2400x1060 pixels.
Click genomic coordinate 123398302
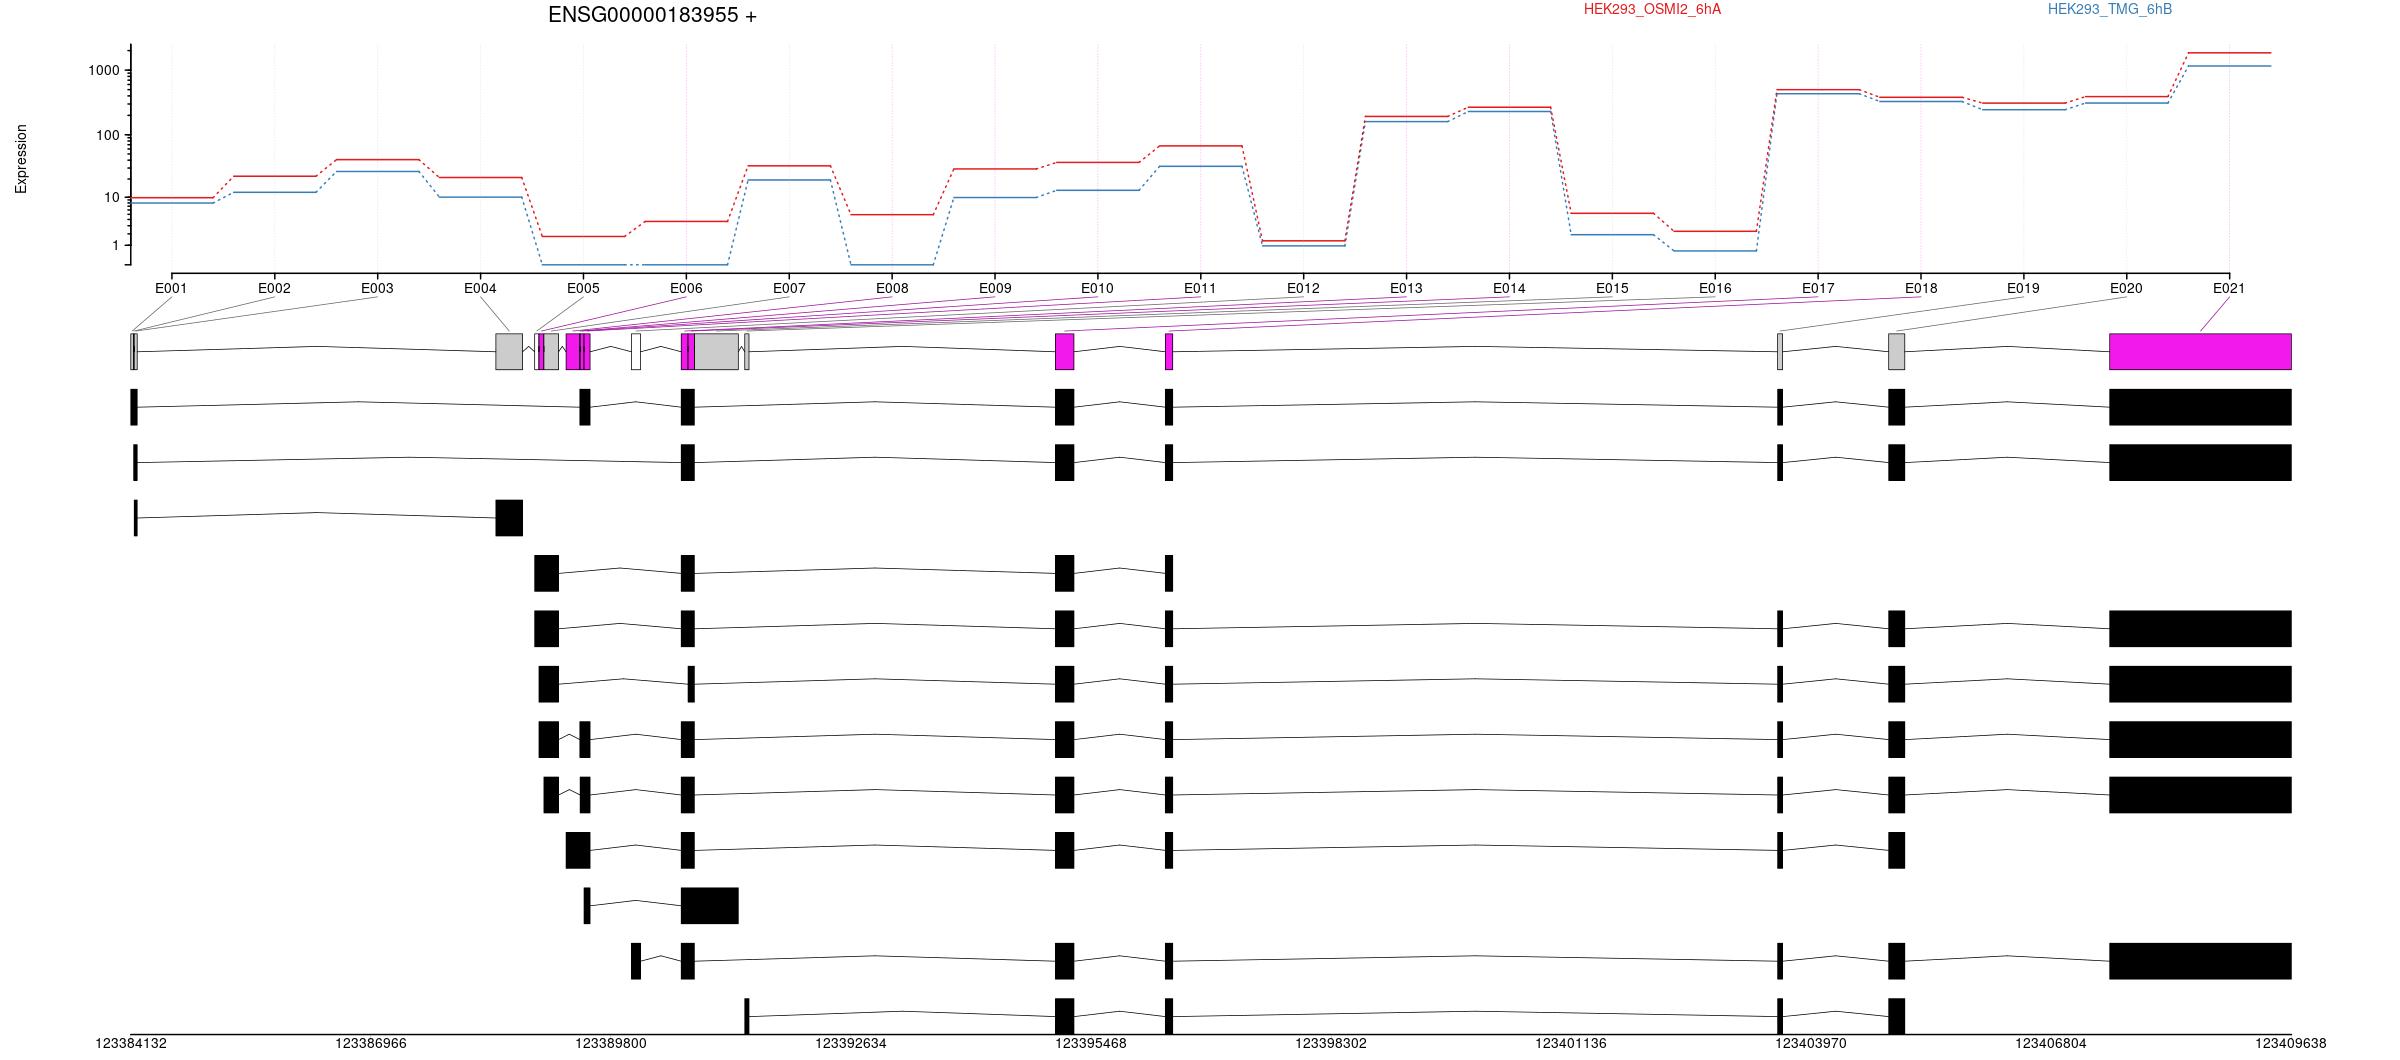tap(1331, 1043)
